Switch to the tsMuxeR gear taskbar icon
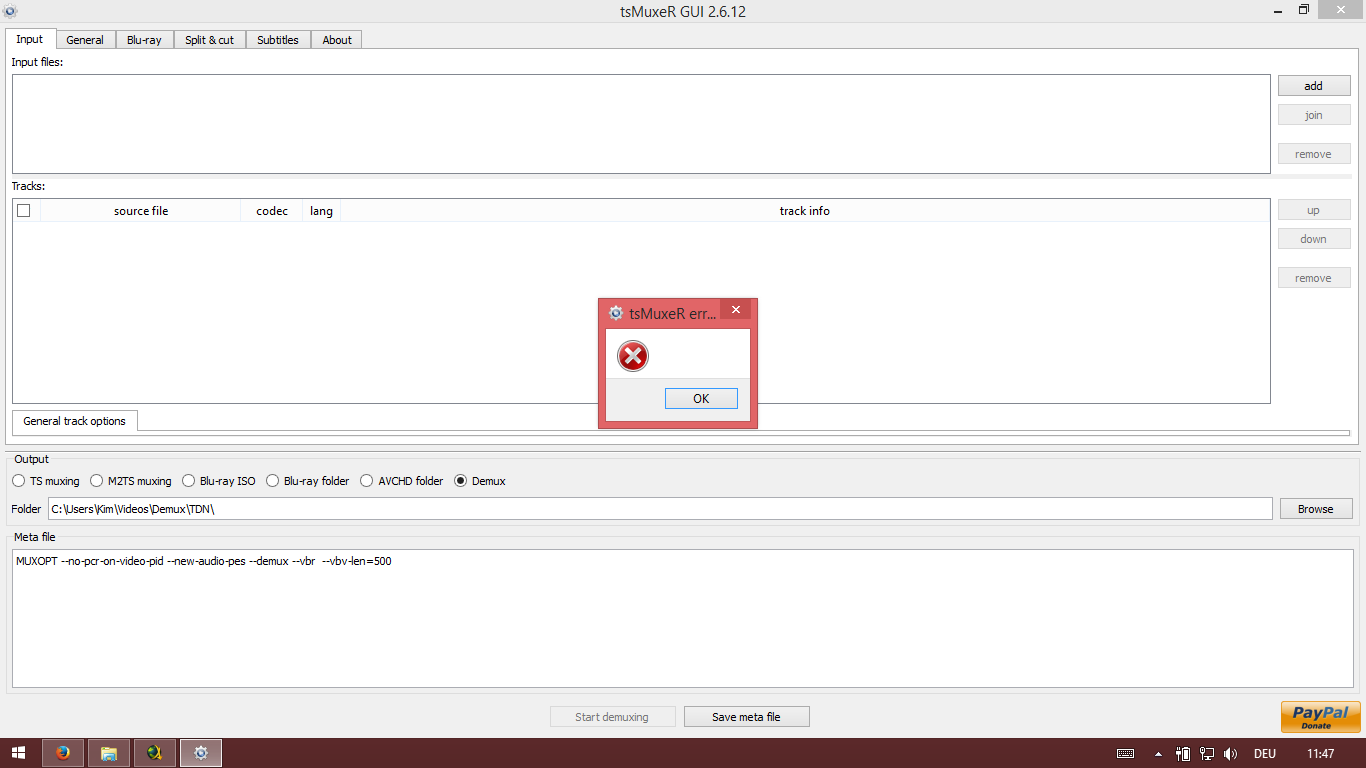The height and width of the screenshot is (768, 1366). point(201,753)
